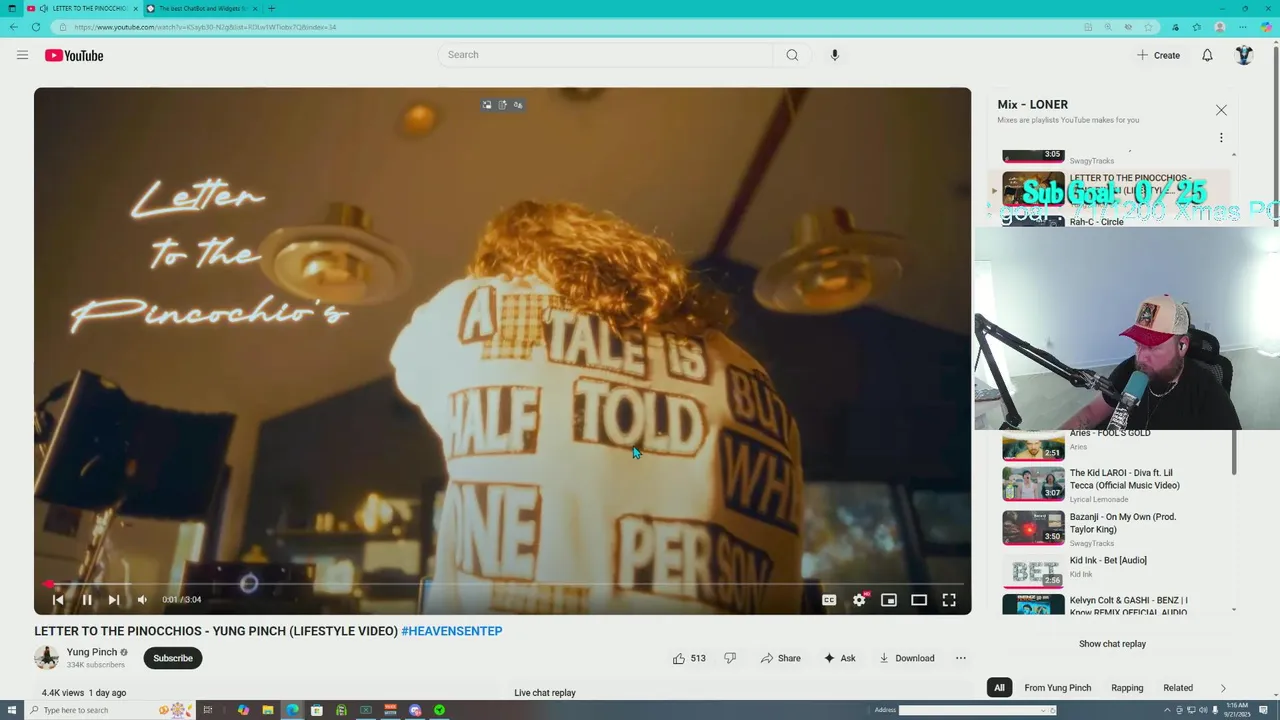1280x720 pixels.
Task: Click Show chat replay
Action: pos(1112,644)
